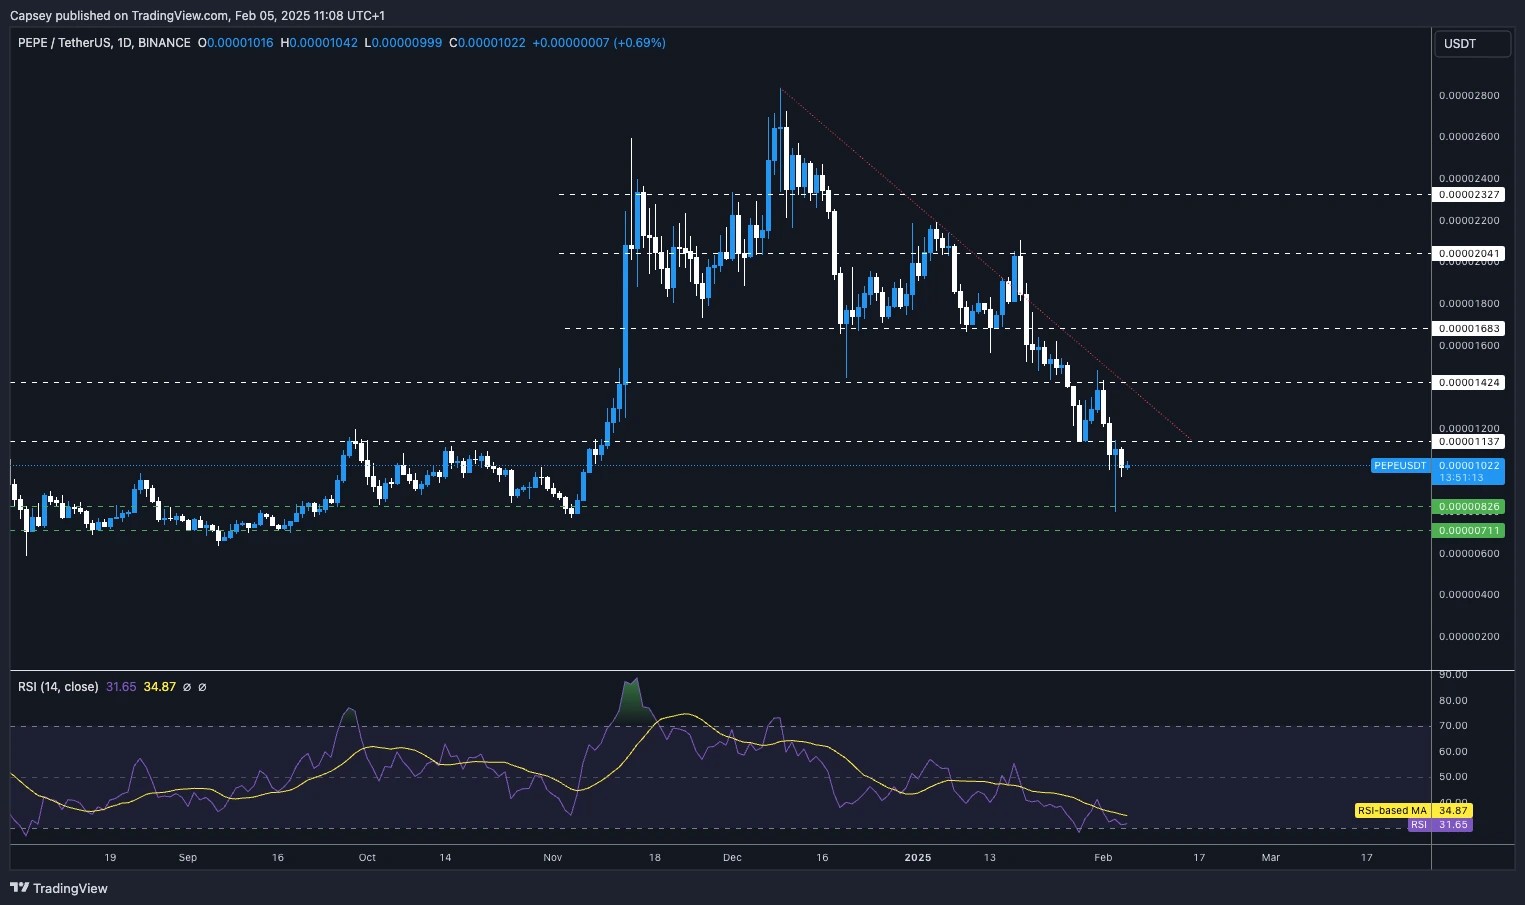Select the Dec label on the time axis
The height and width of the screenshot is (905, 1525).
tap(731, 857)
